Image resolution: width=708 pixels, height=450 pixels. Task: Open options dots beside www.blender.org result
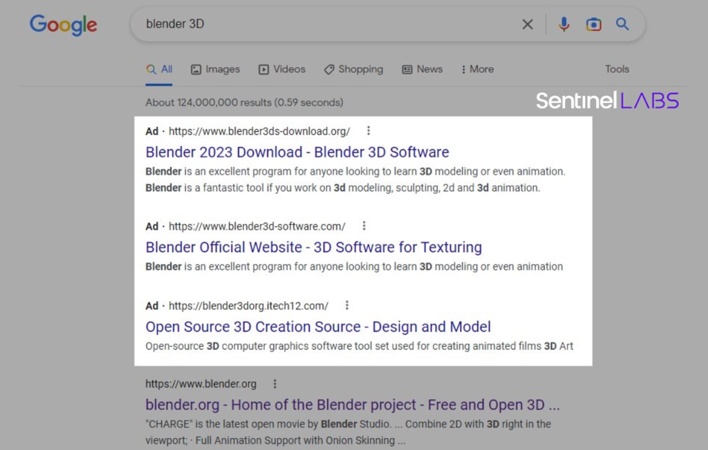tap(275, 384)
